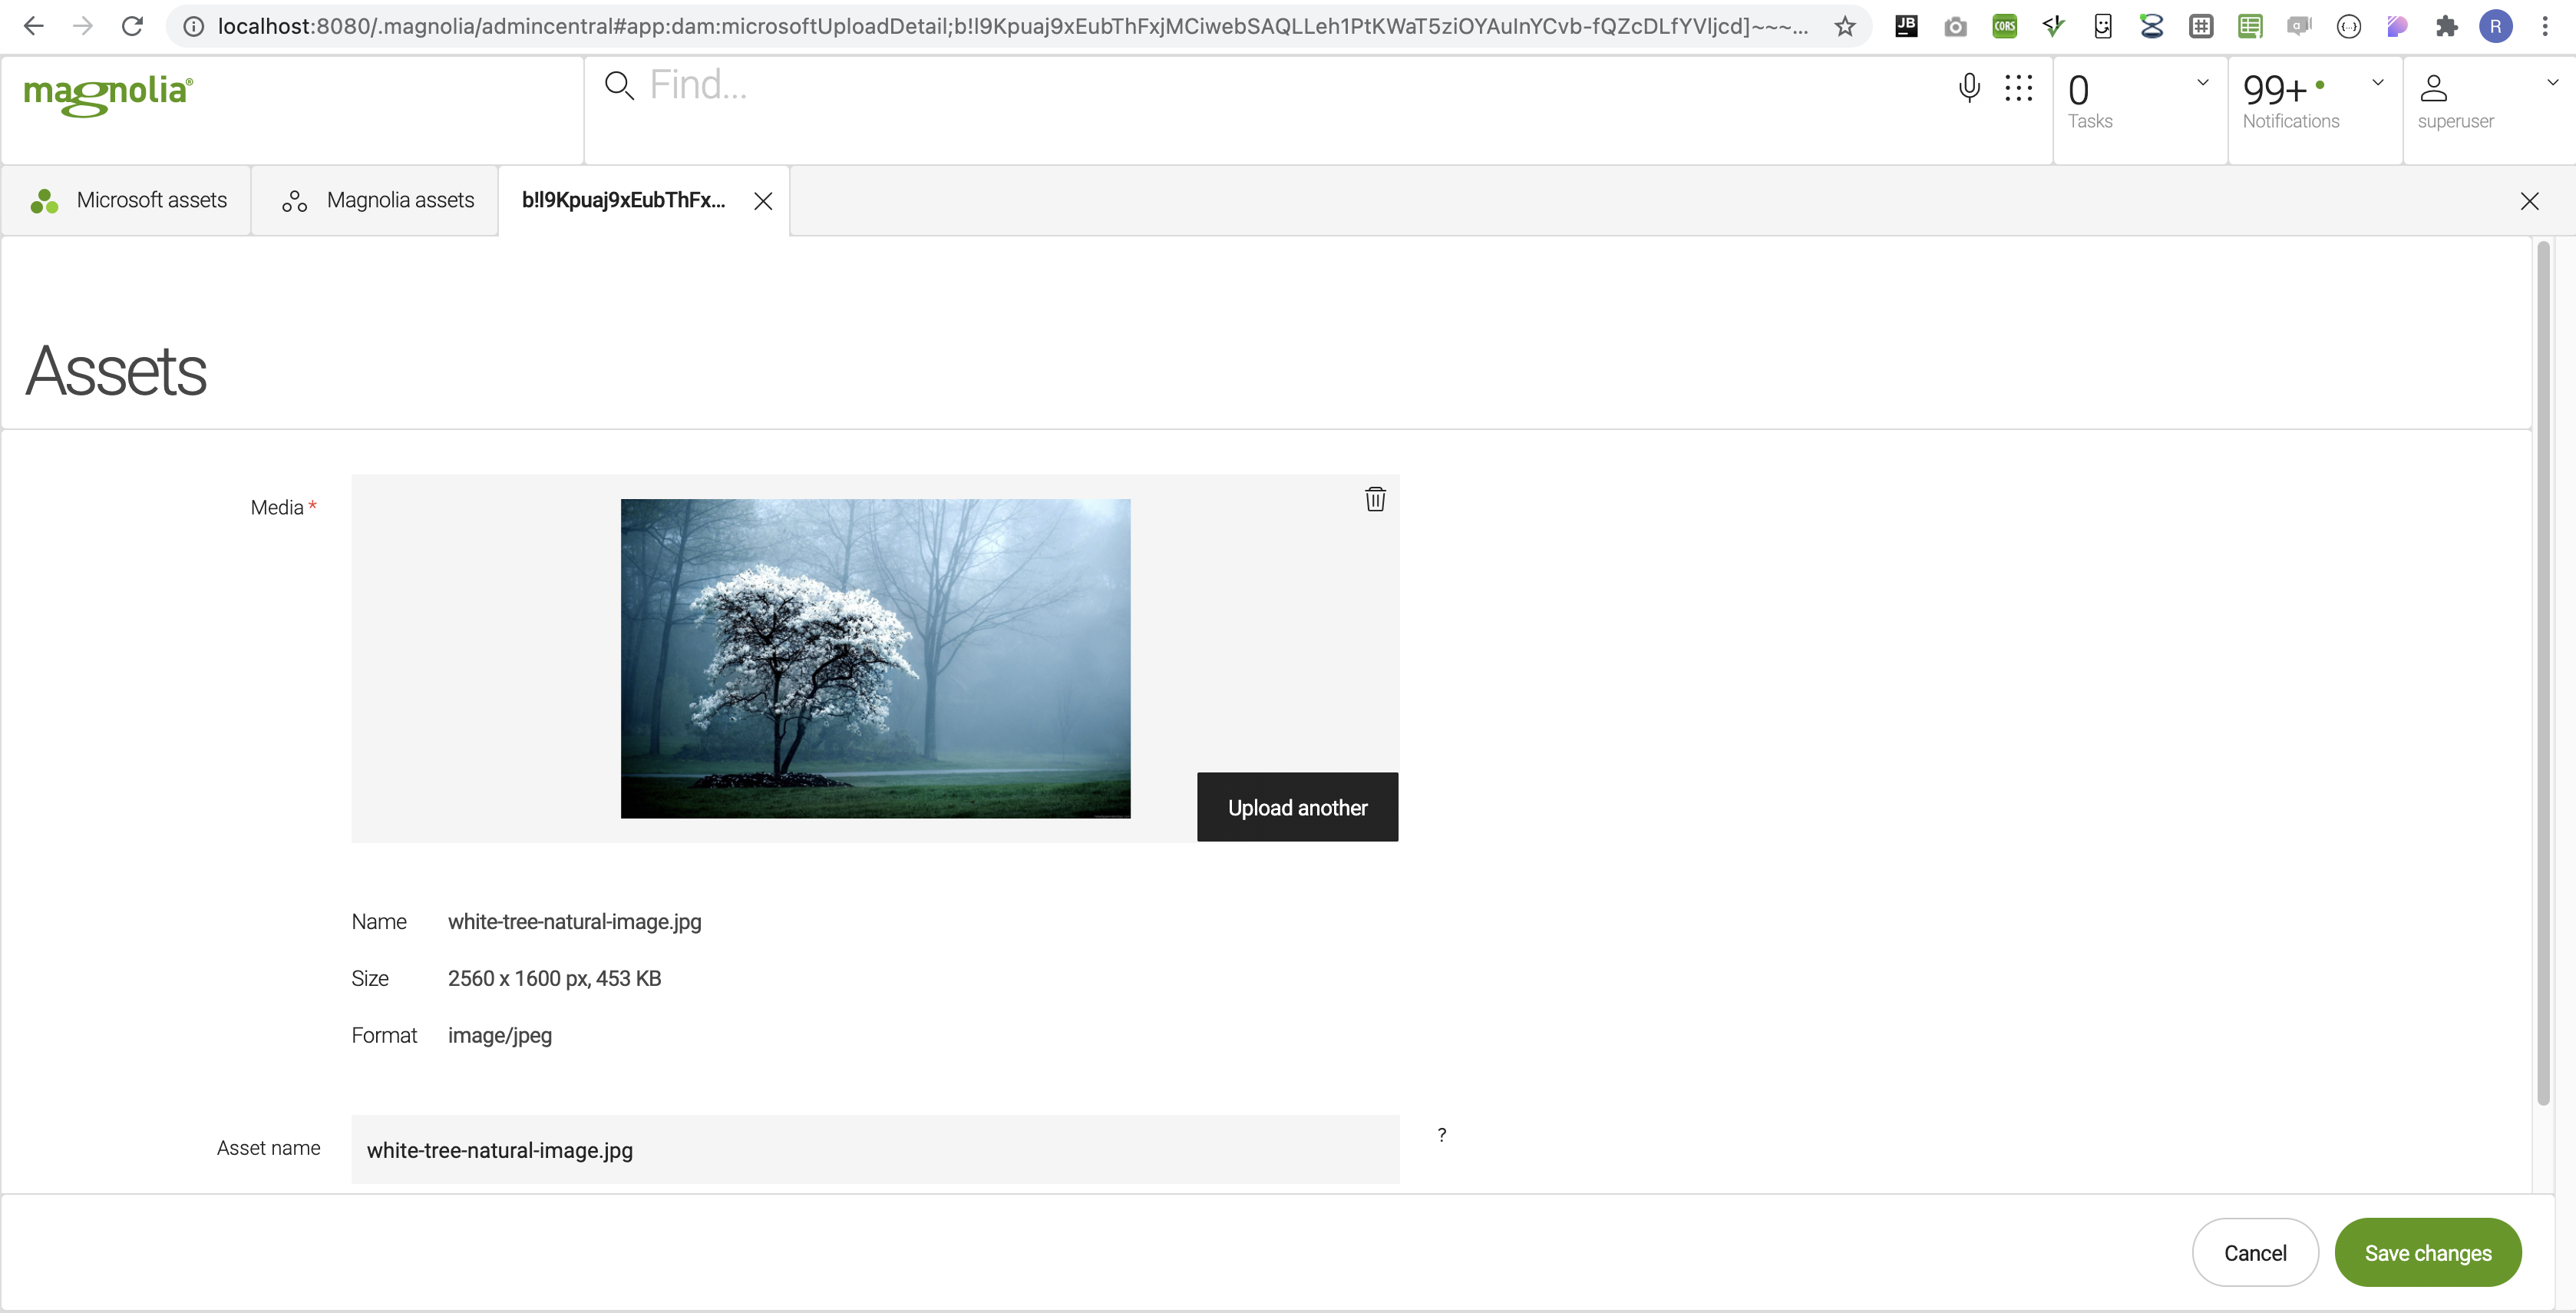The image size is (2576, 1313).
Task: Delete the uploaded media via trash icon
Action: point(1374,499)
